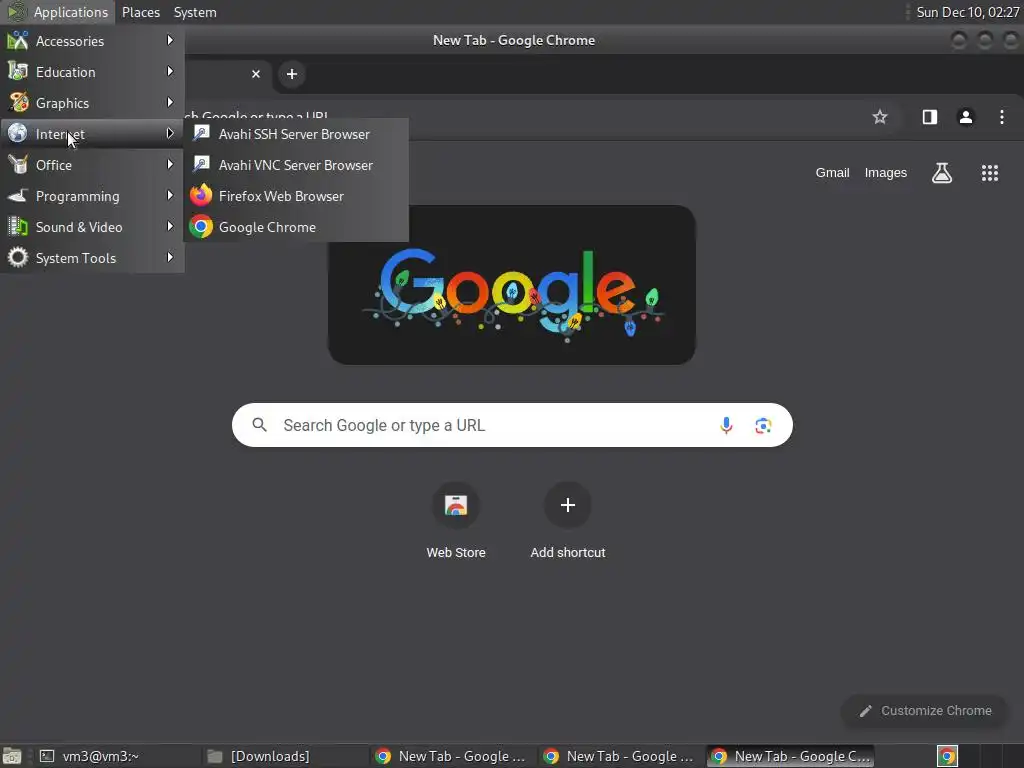Switch to first New Tab Chrome taskbar entry
The image size is (1024, 768).
point(451,756)
